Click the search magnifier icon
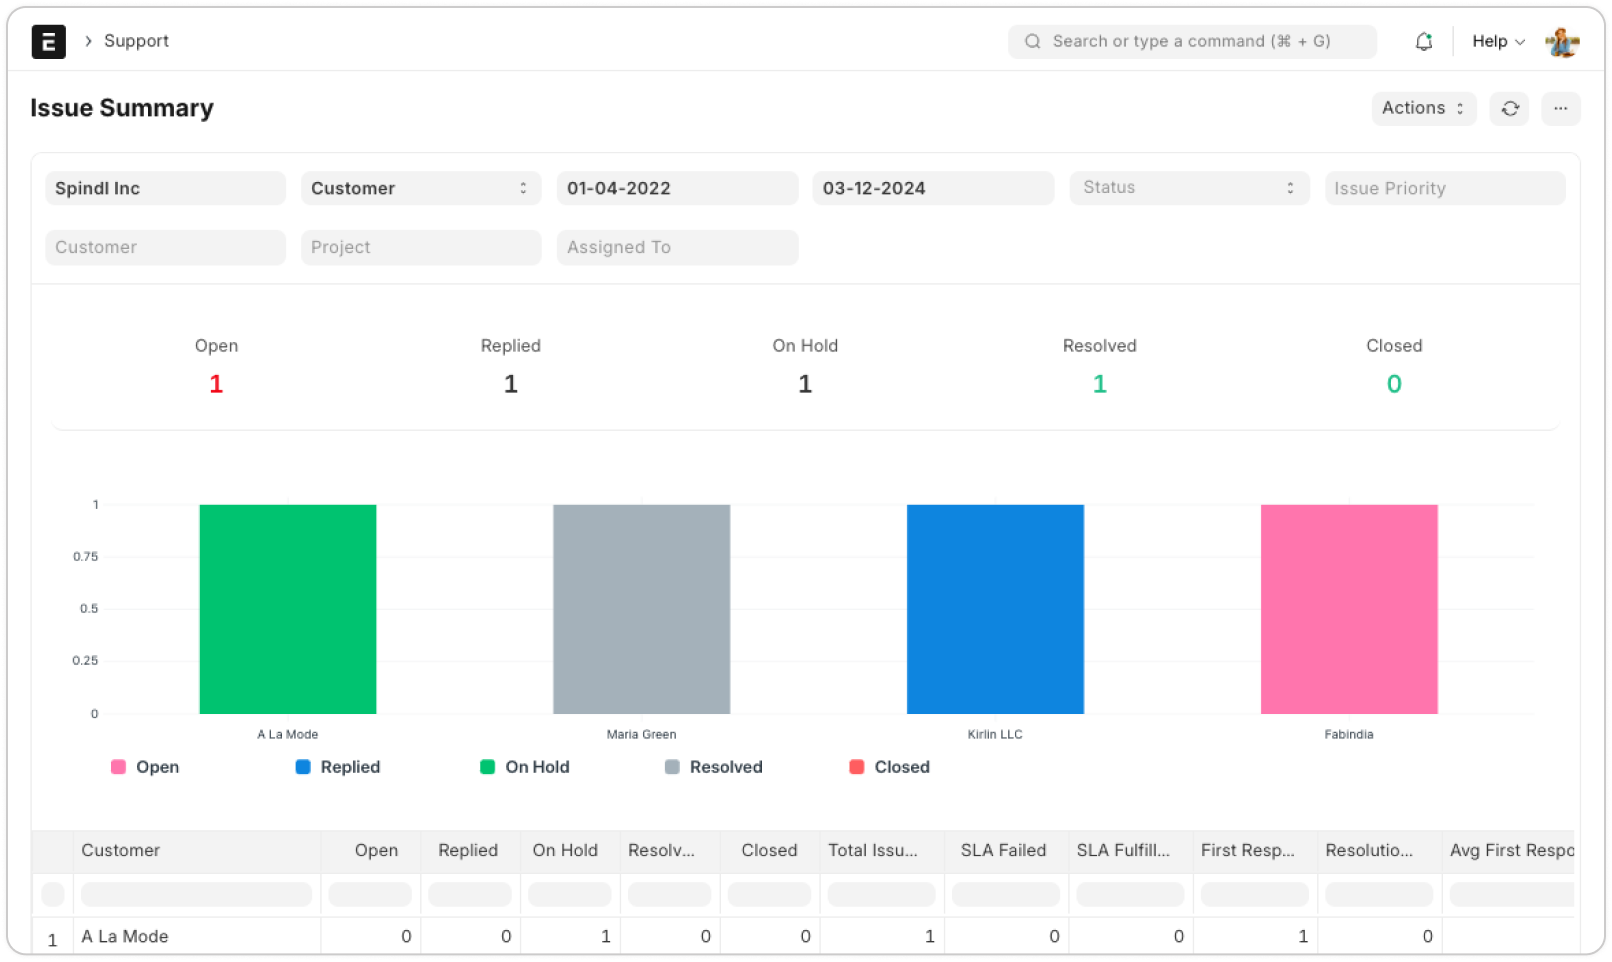The image size is (1612, 962). [x=1032, y=41]
